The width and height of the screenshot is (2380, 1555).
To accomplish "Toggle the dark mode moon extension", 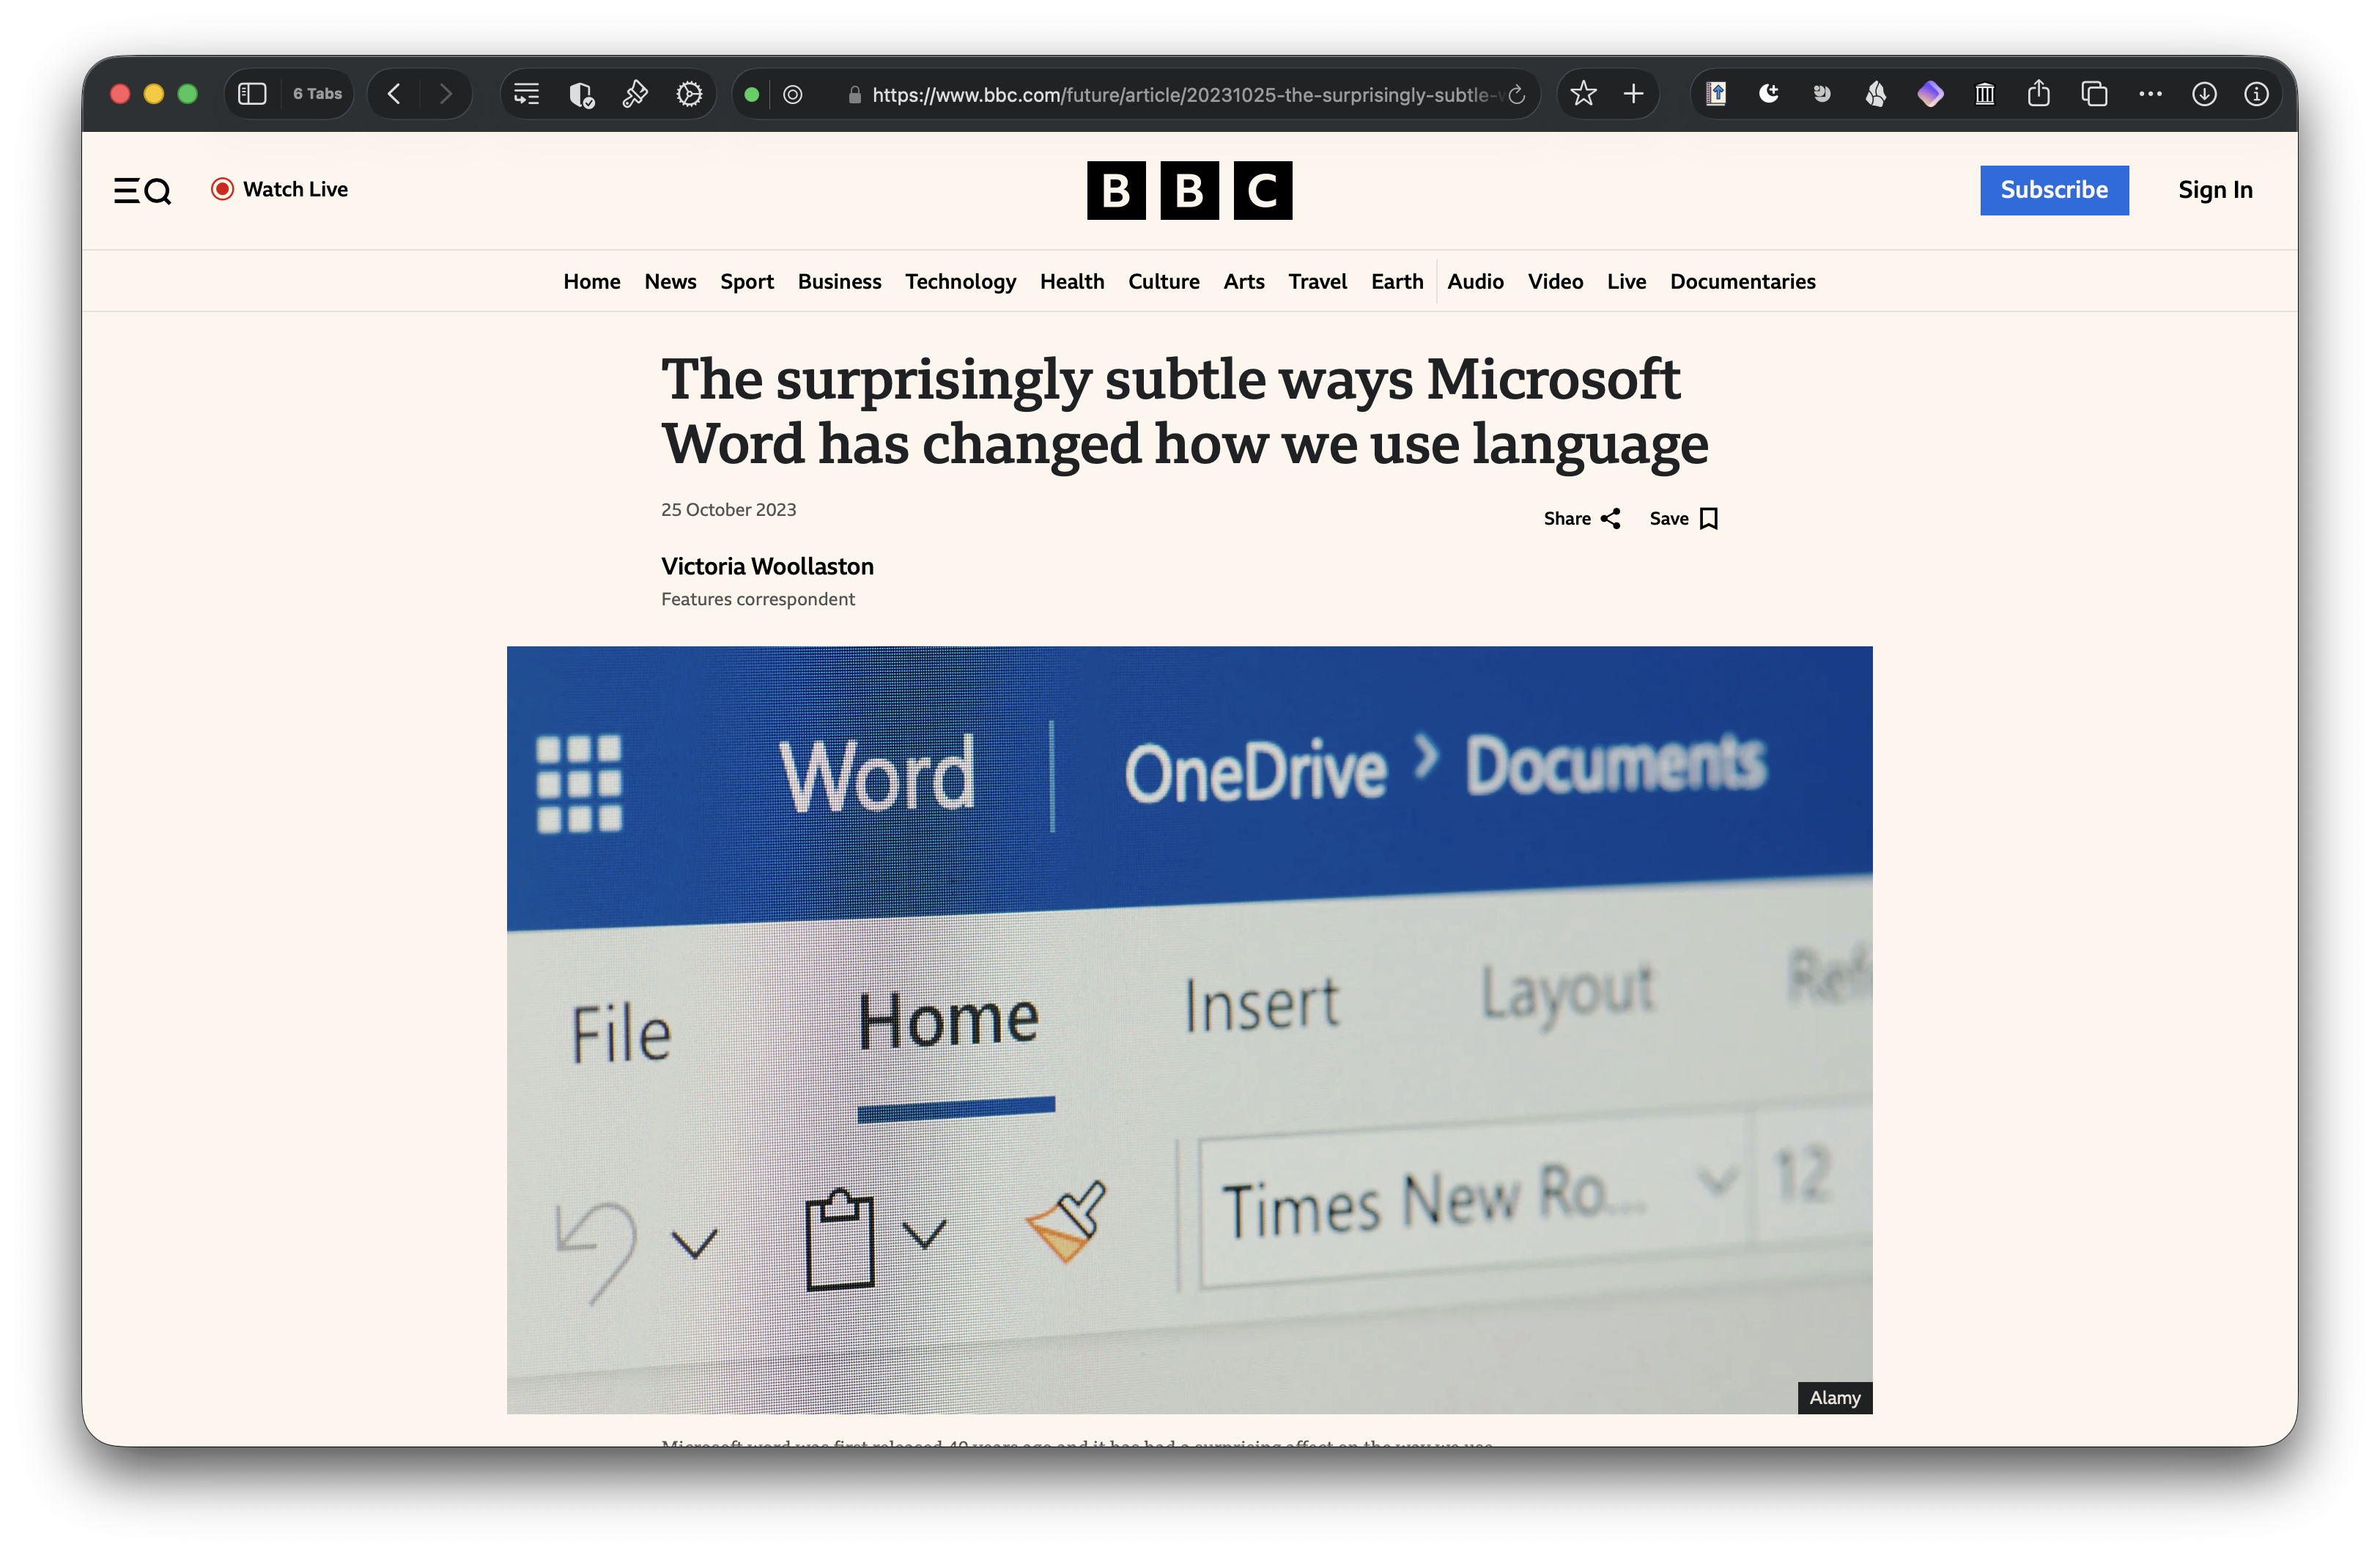I will [x=1769, y=94].
